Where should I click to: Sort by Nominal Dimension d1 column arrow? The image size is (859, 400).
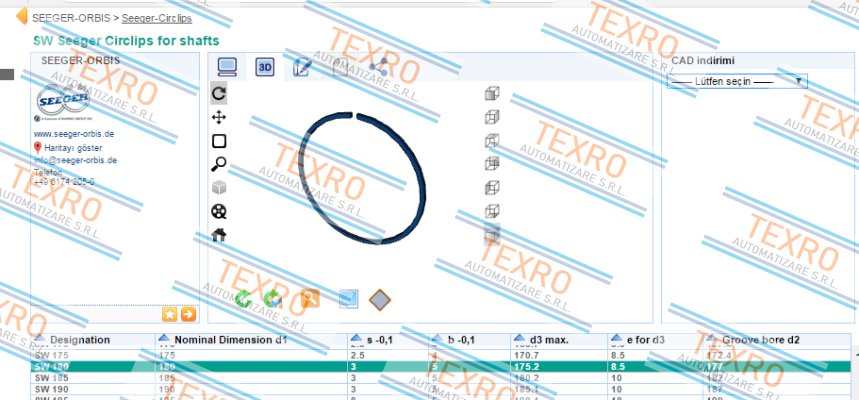pyautogui.click(x=164, y=339)
